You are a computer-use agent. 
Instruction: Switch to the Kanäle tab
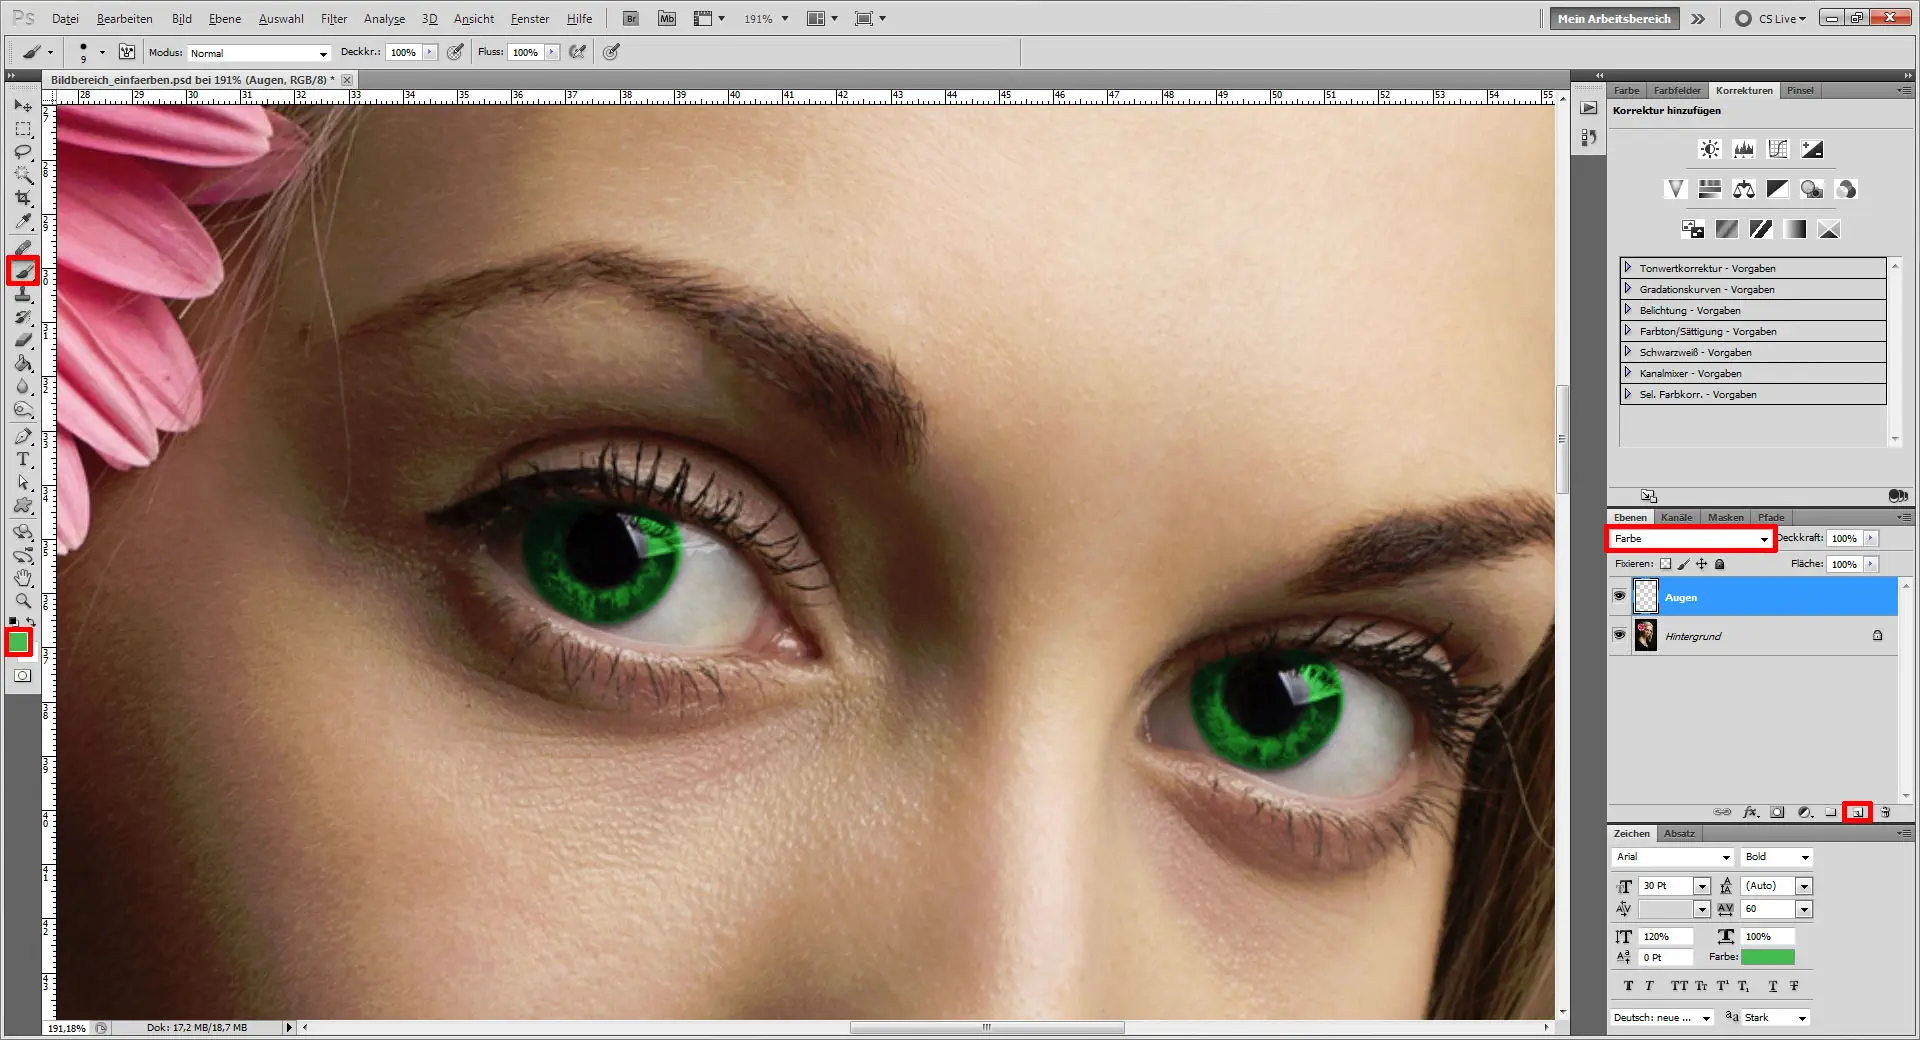coord(1676,517)
